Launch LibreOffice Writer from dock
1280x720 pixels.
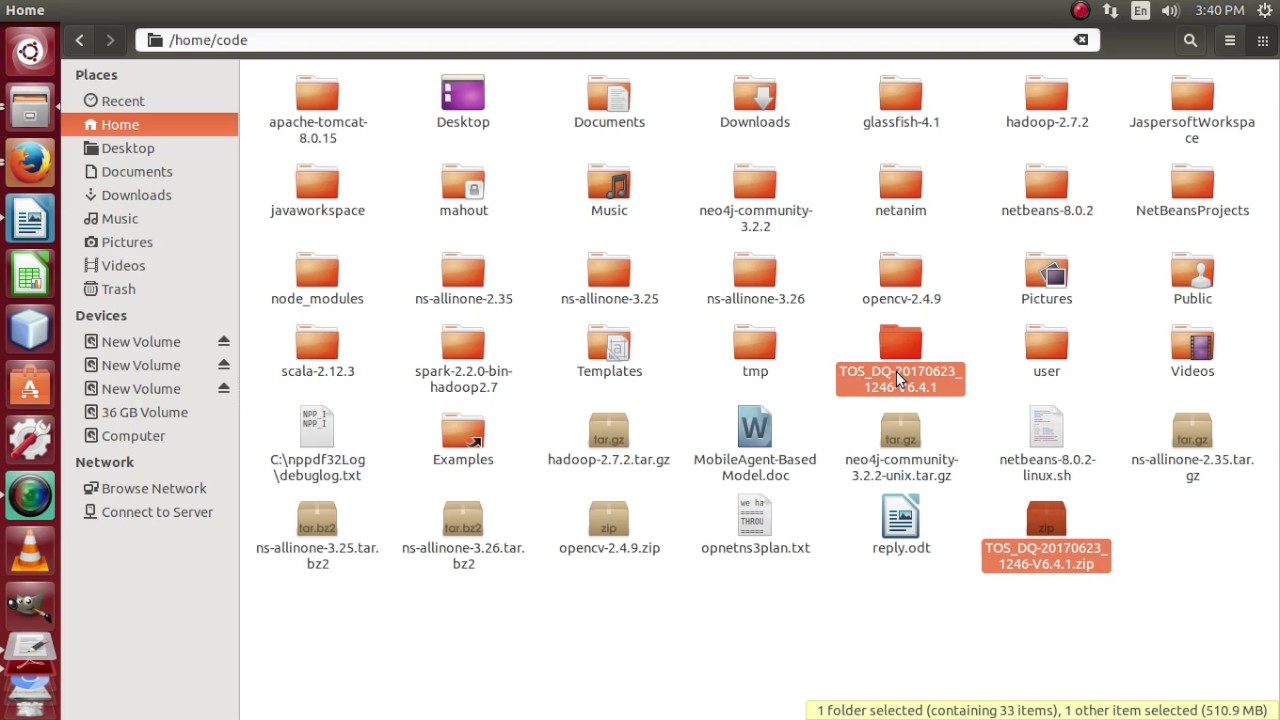[30, 216]
